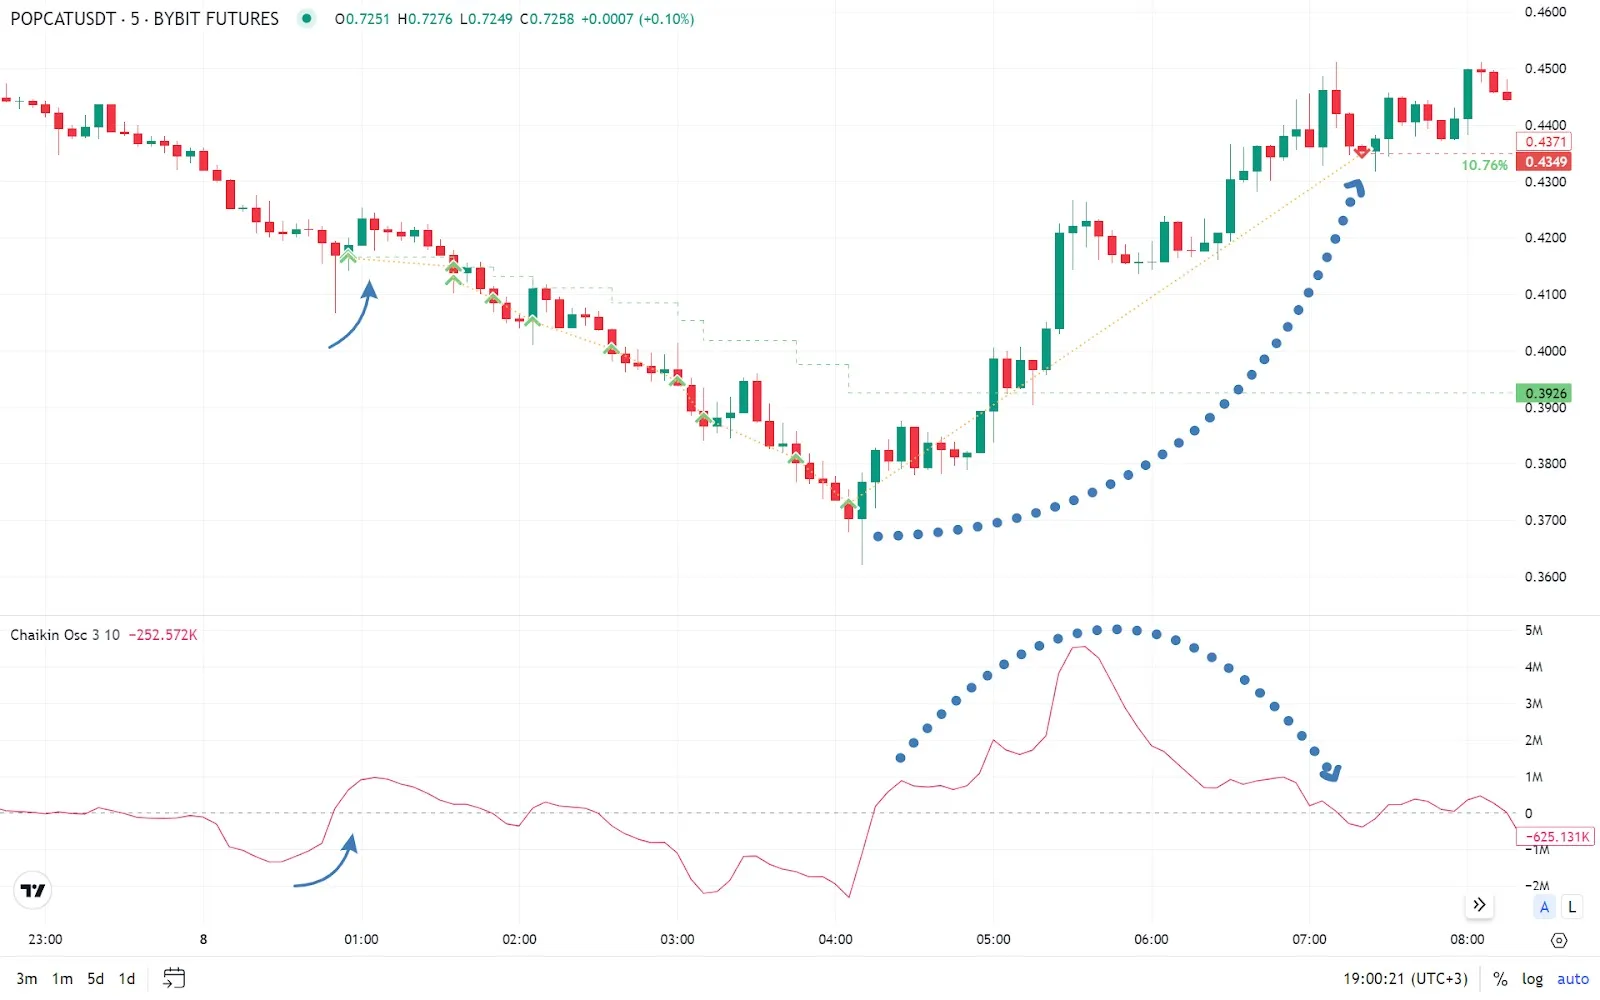
Task: Select the 1d range button
Action: (x=127, y=979)
